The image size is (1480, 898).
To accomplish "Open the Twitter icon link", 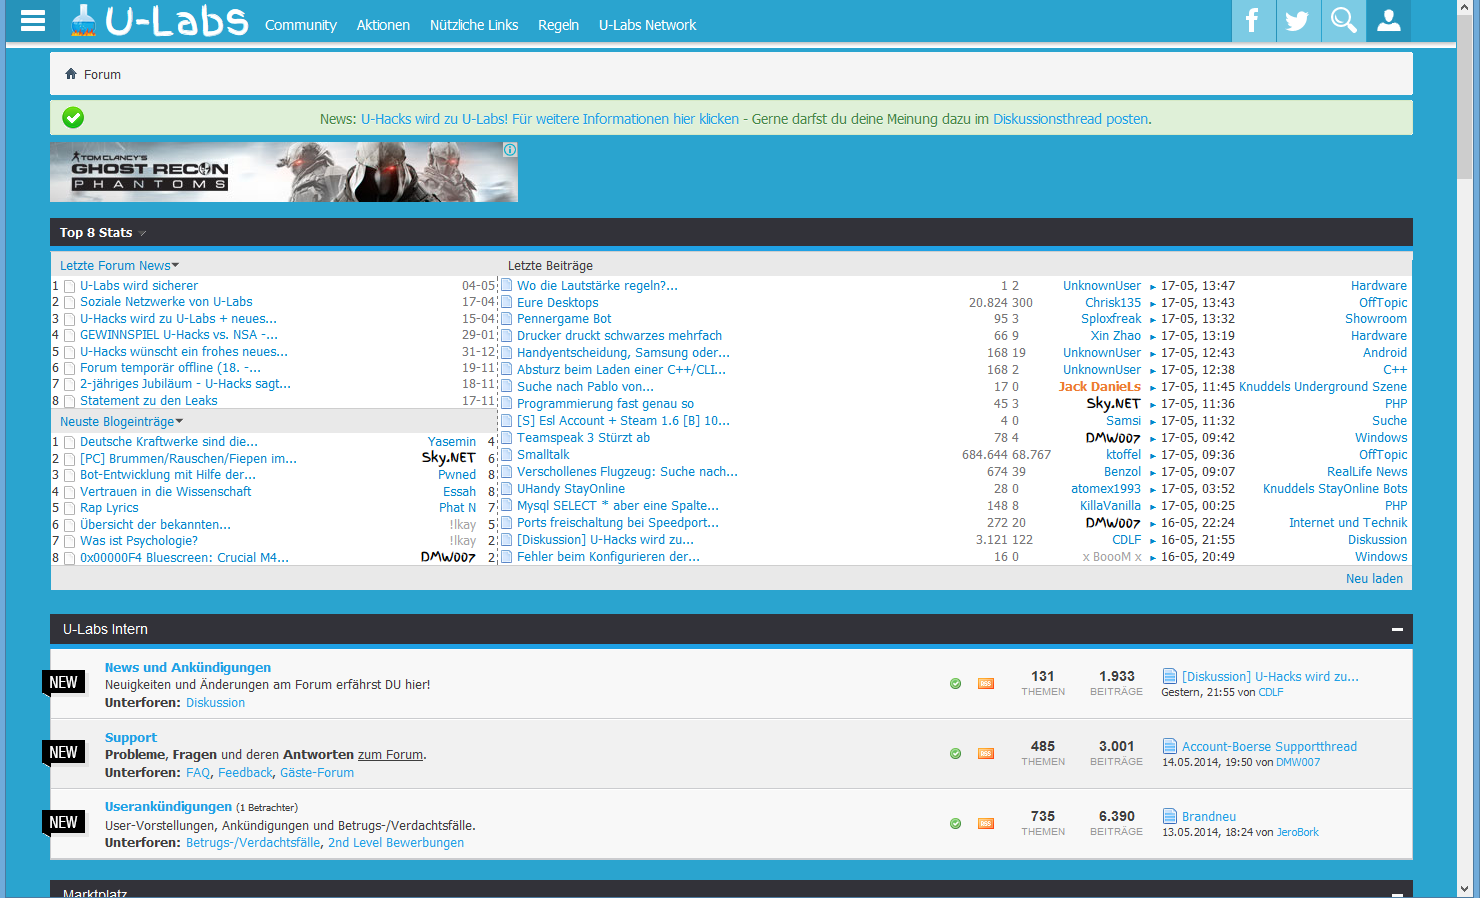I will [1297, 21].
